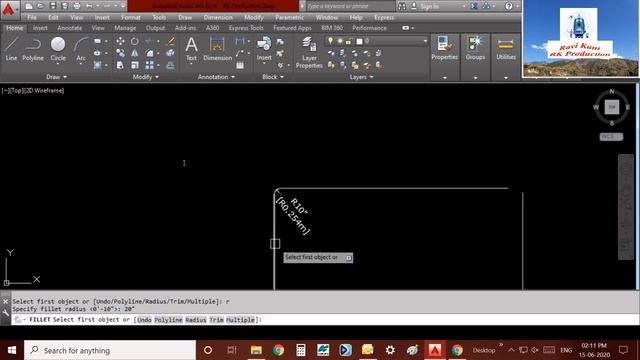640x360 pixels.
Task: Open Layer Properties manager
Action: (x=309, y=52)
